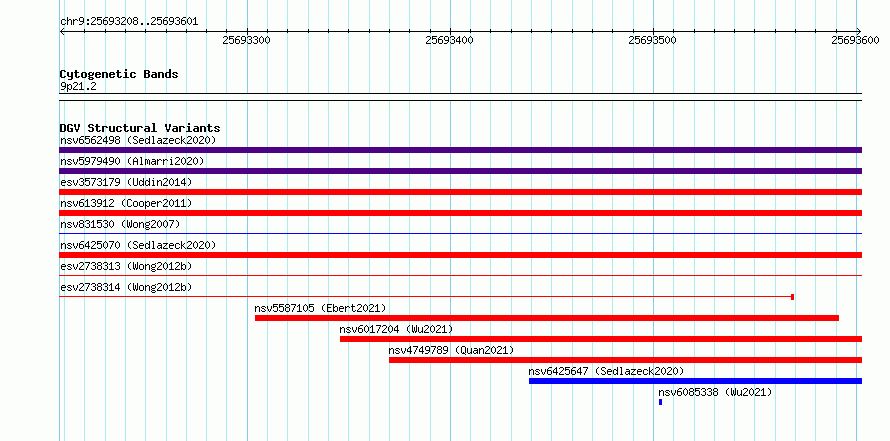Viewport: 890px width, 441px height.
Task: Select the nsv6085338 (Wu2021) label
Action: (715, 392)
